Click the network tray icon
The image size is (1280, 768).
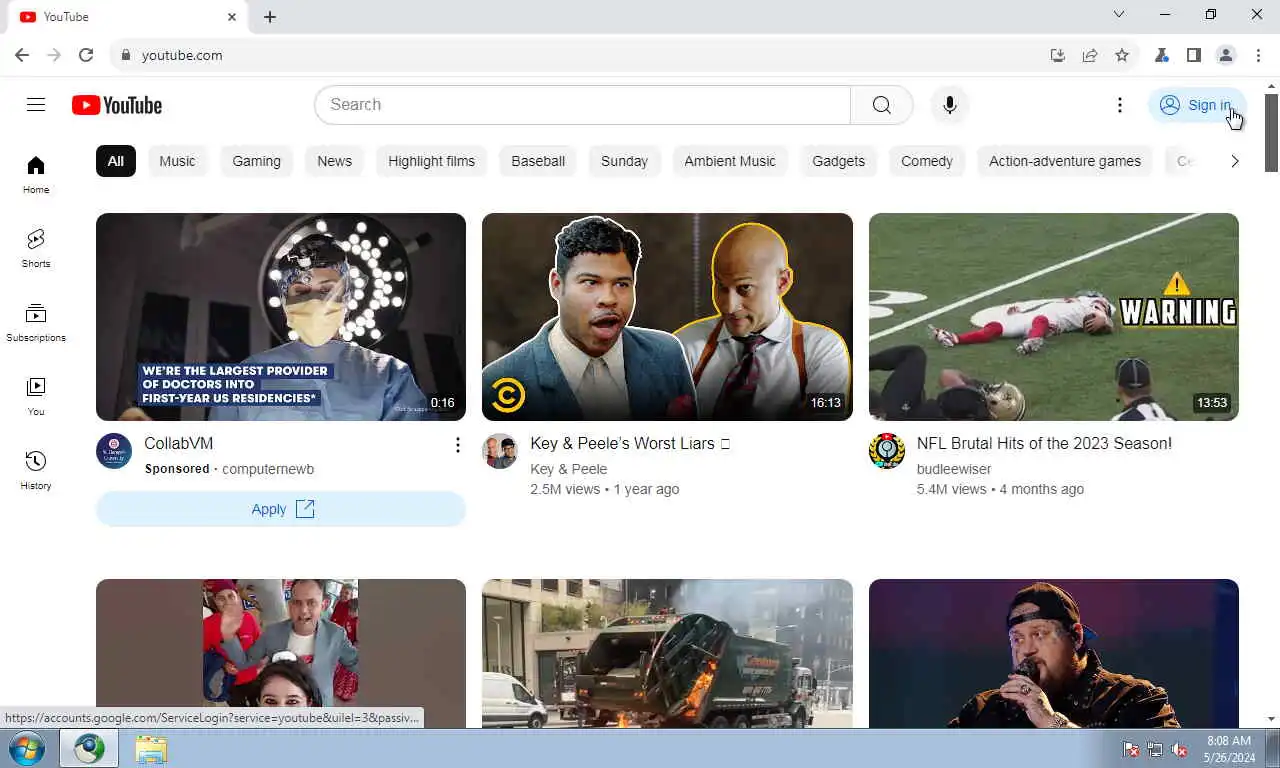1155,749
